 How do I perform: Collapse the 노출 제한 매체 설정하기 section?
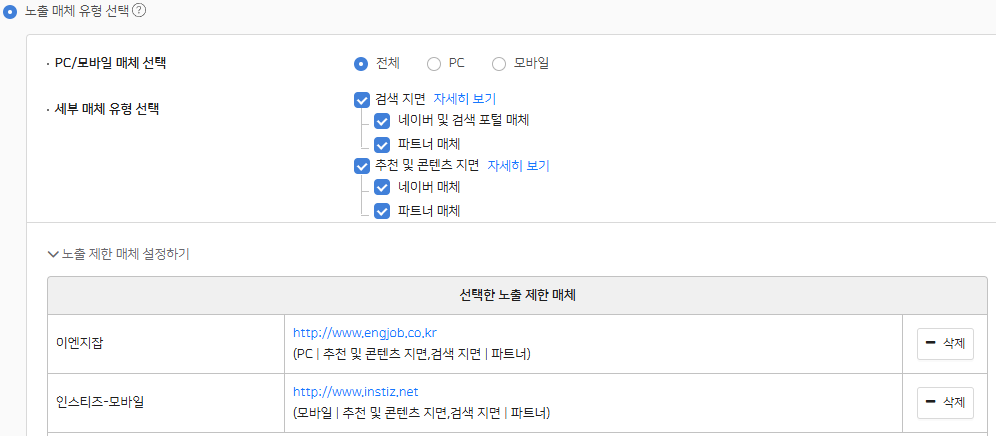pos(118,254)
